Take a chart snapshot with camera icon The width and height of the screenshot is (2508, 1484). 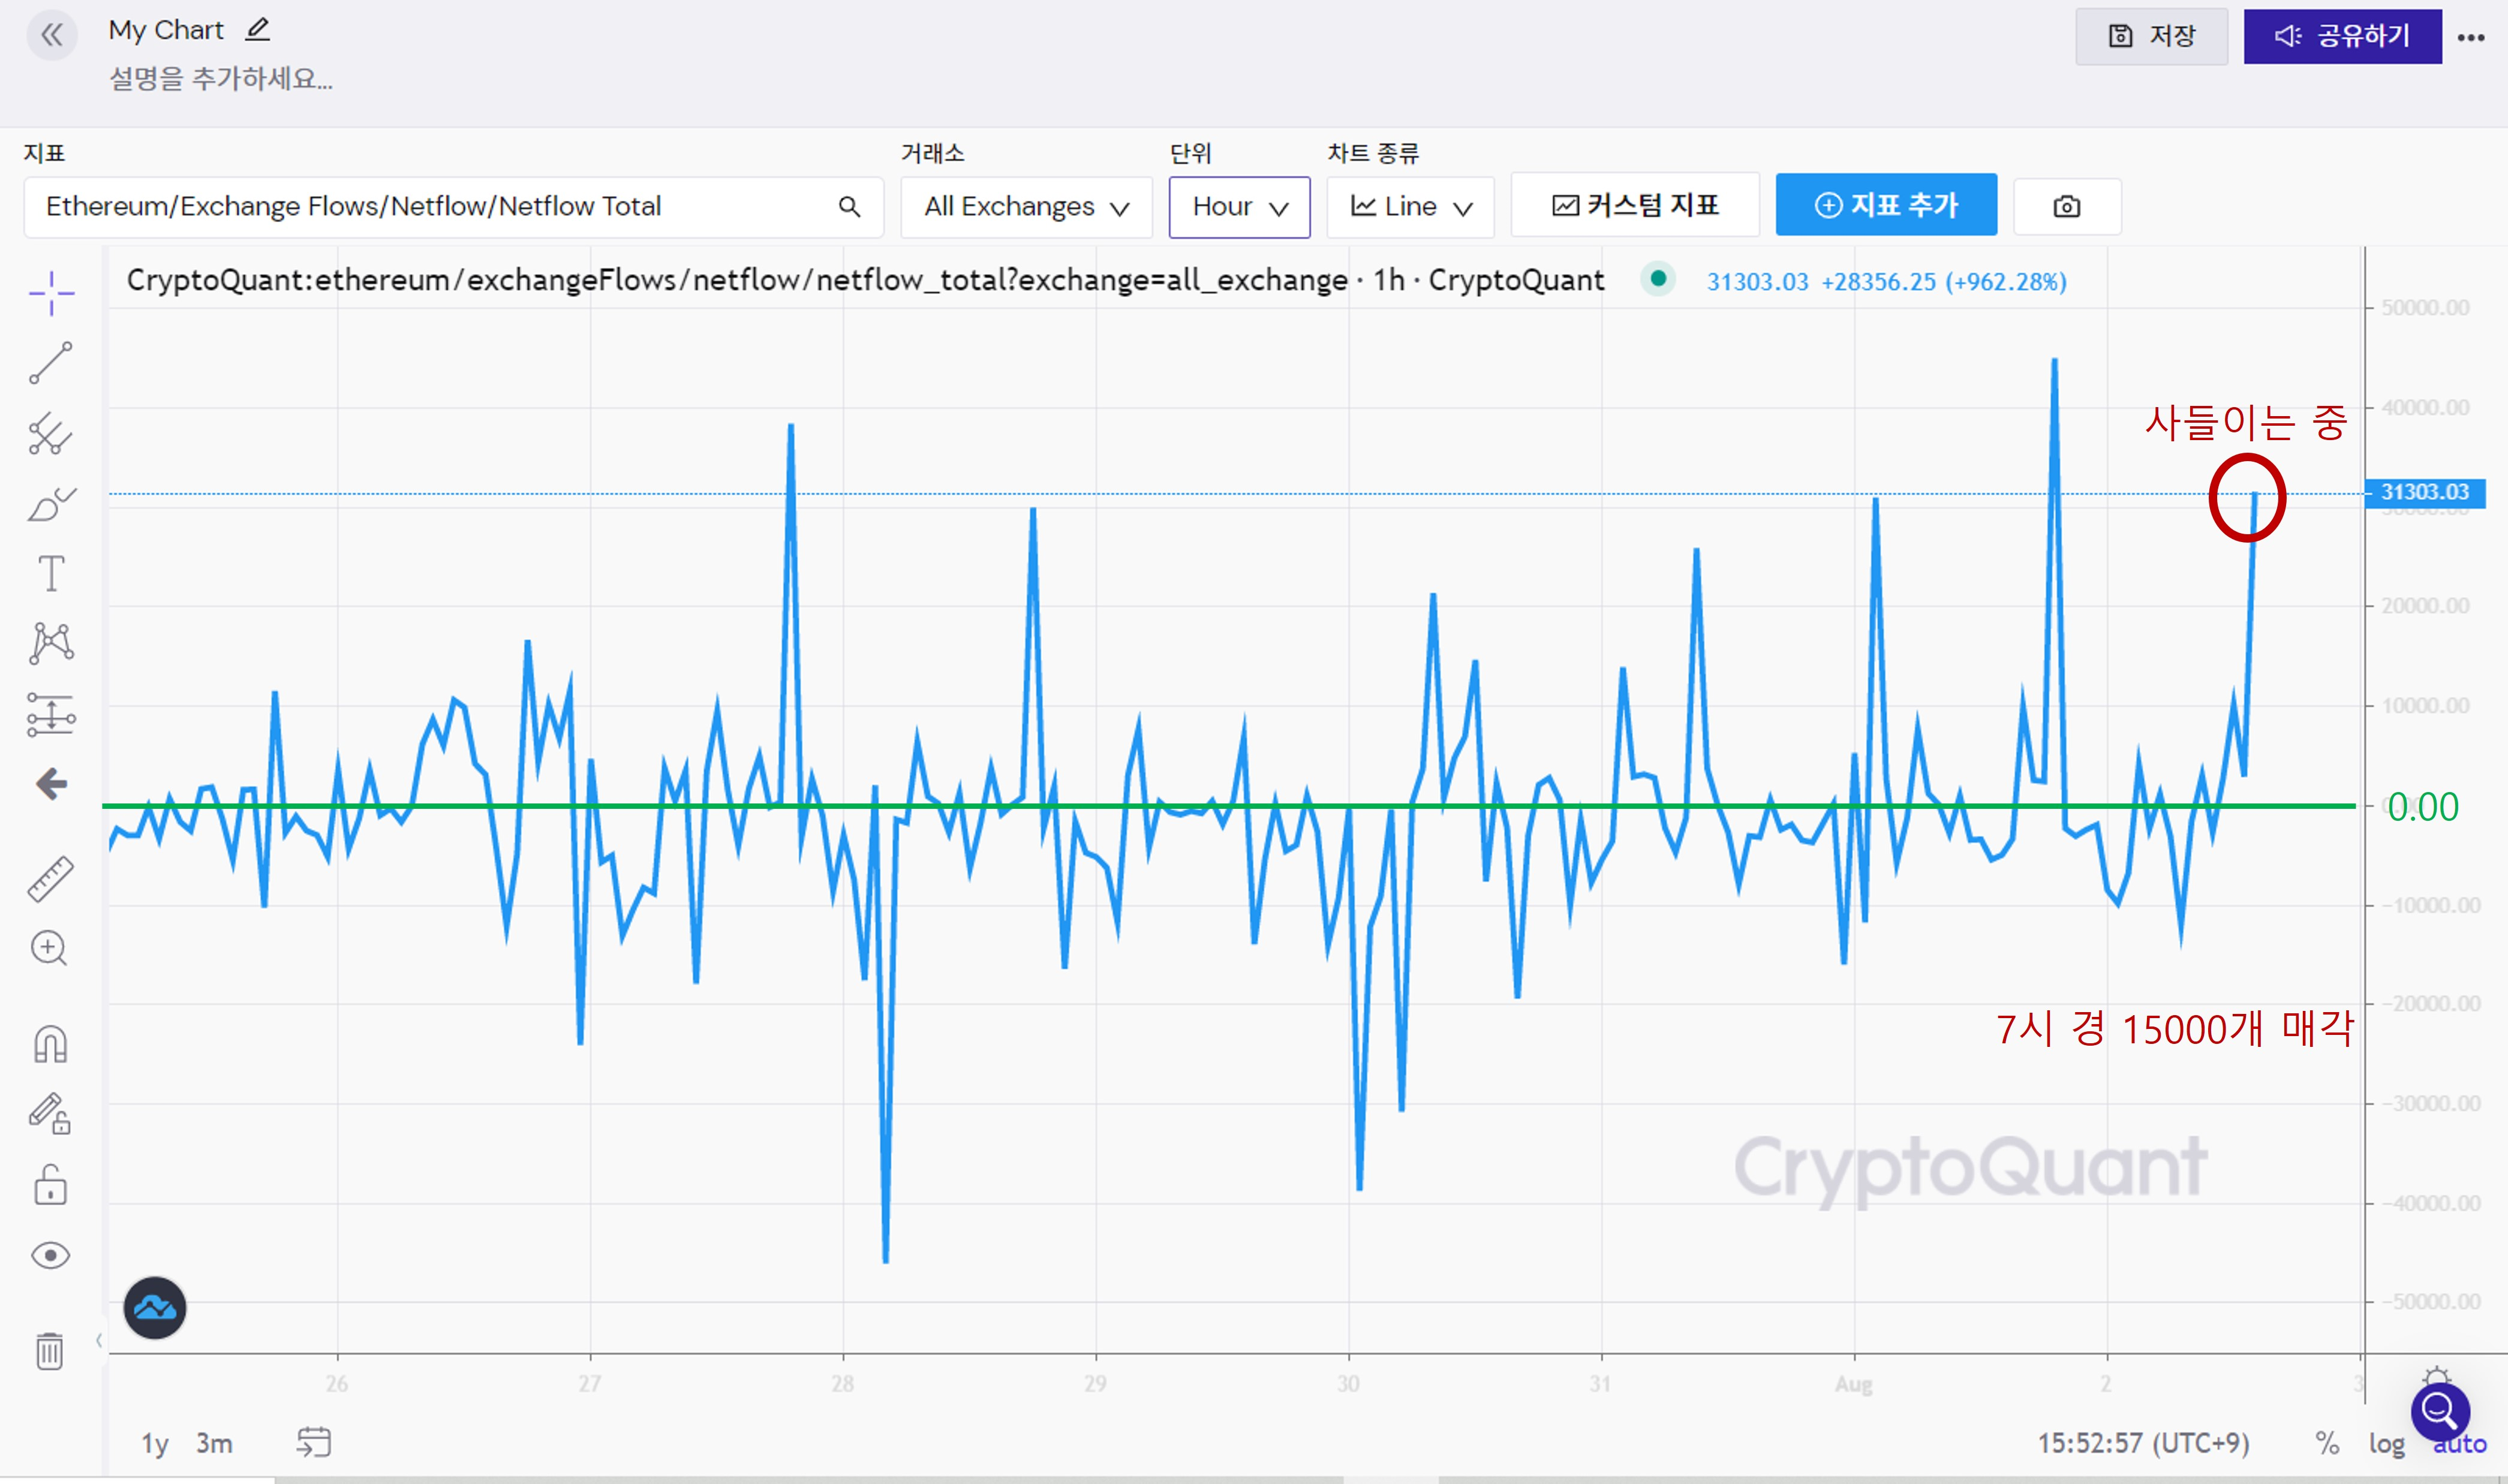click(x=2066, y=207)
